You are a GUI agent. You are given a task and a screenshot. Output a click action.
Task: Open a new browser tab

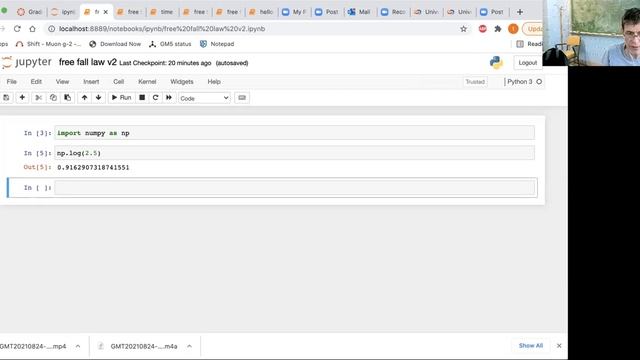click(x=520, y=12)
